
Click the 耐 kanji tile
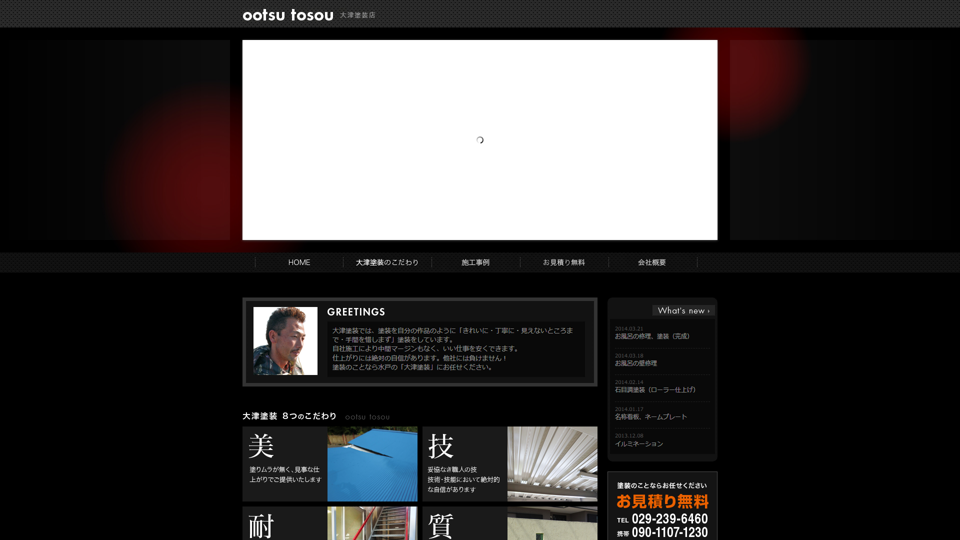284,524
